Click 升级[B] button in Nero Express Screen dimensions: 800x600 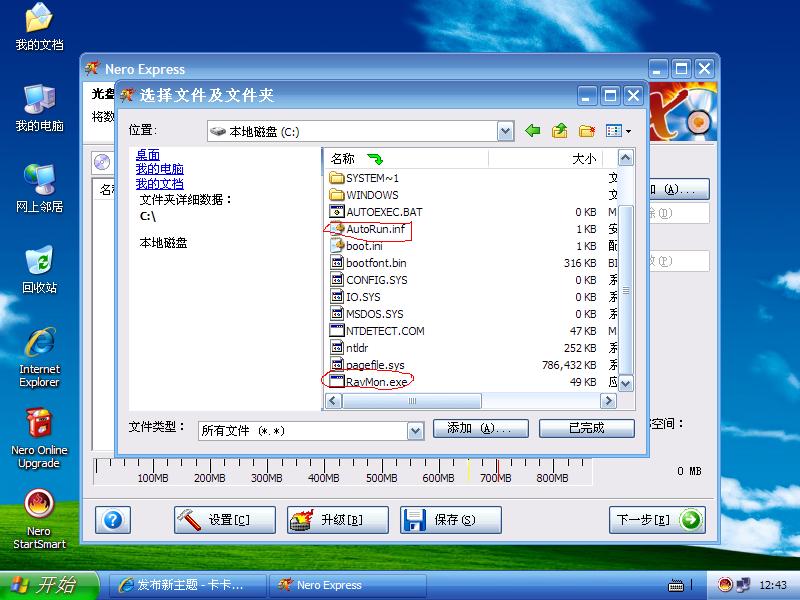pyautogui.click(x=338, y=520)
